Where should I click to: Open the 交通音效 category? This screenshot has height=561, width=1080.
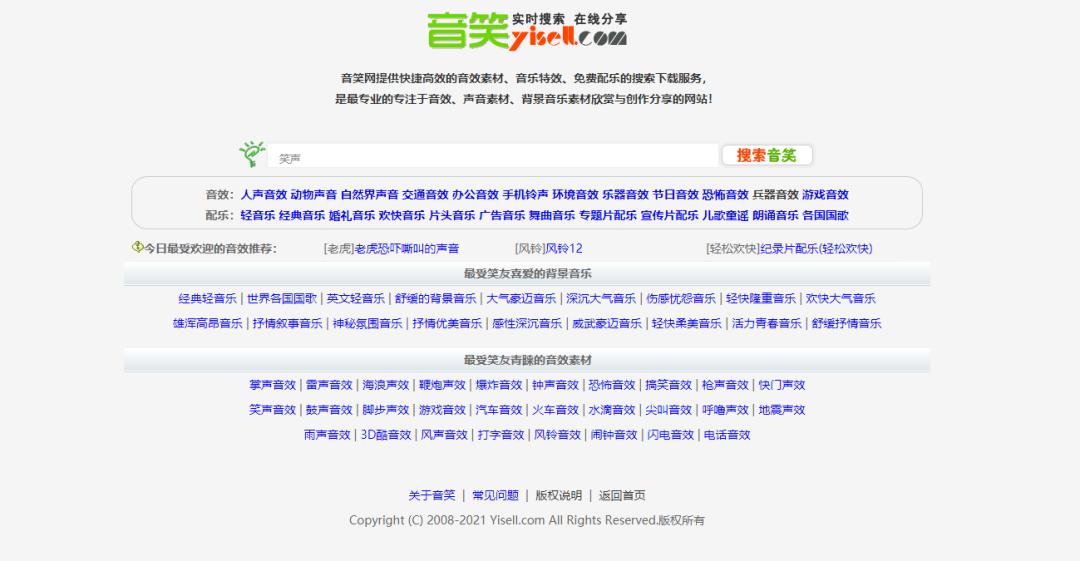click(425, 194)
